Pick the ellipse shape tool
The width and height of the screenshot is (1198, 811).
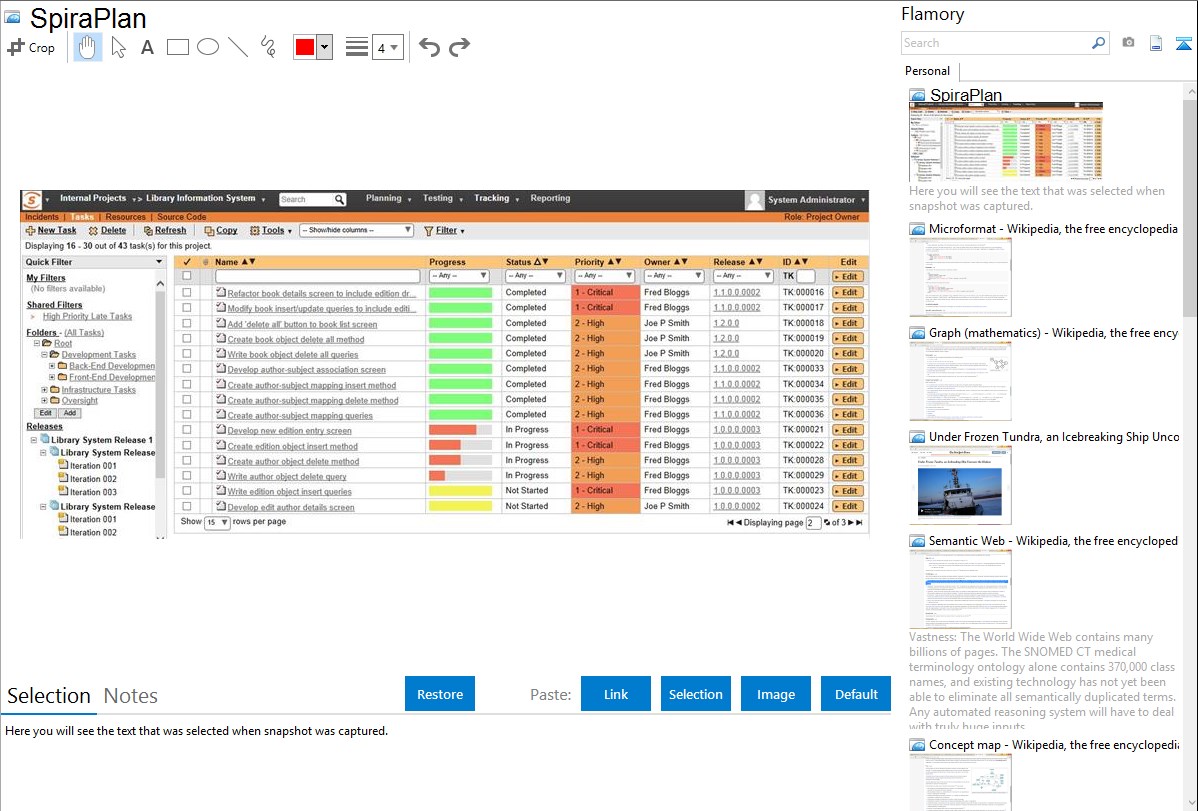208,47
